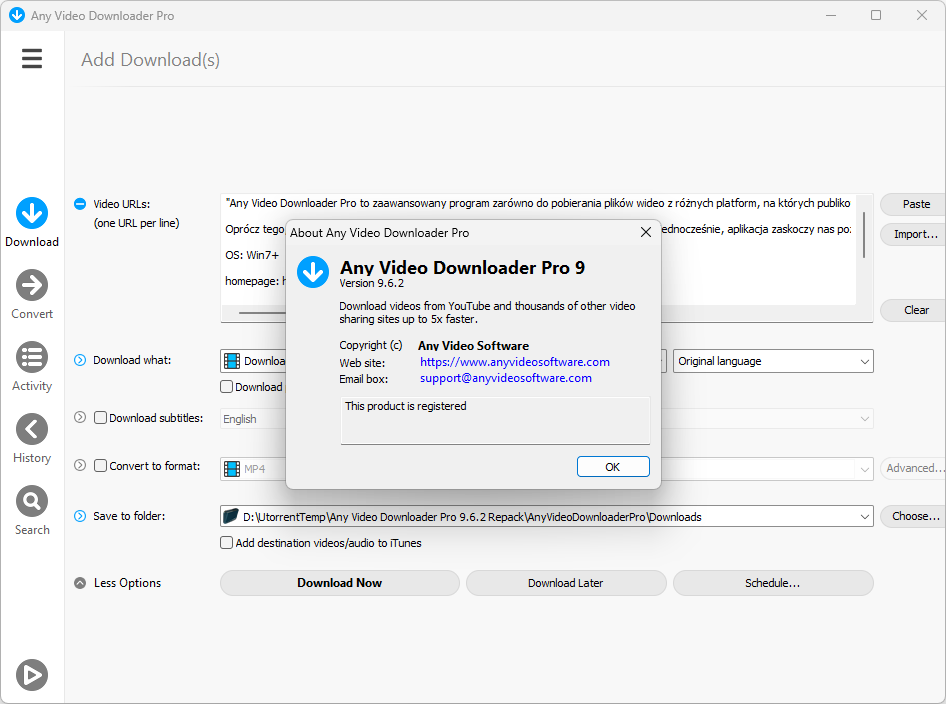This screenshot has width=946, height=704.
Task: Click OK in the About dialog
Action: (613, 466)
